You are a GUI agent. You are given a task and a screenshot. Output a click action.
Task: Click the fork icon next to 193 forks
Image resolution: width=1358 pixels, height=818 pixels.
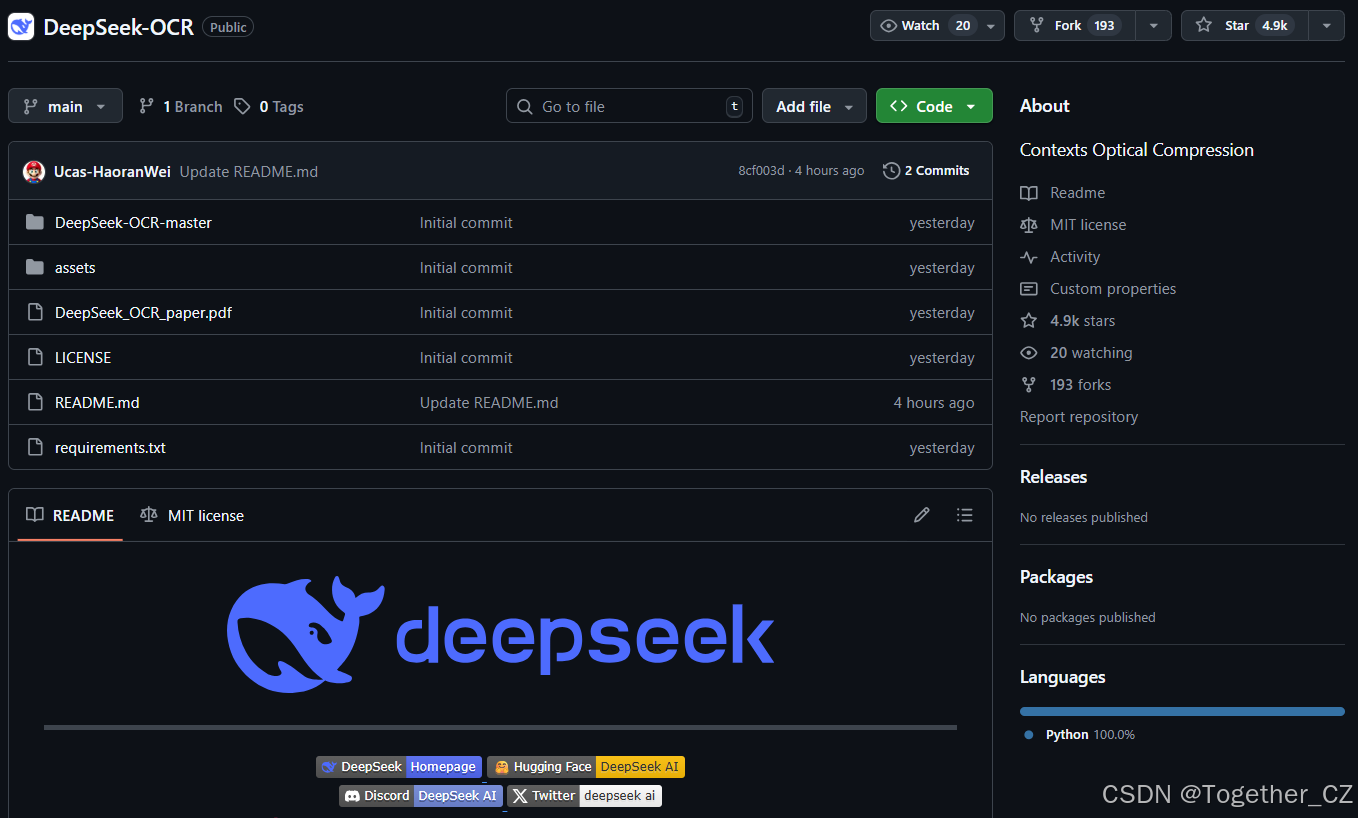[1029, 385]
